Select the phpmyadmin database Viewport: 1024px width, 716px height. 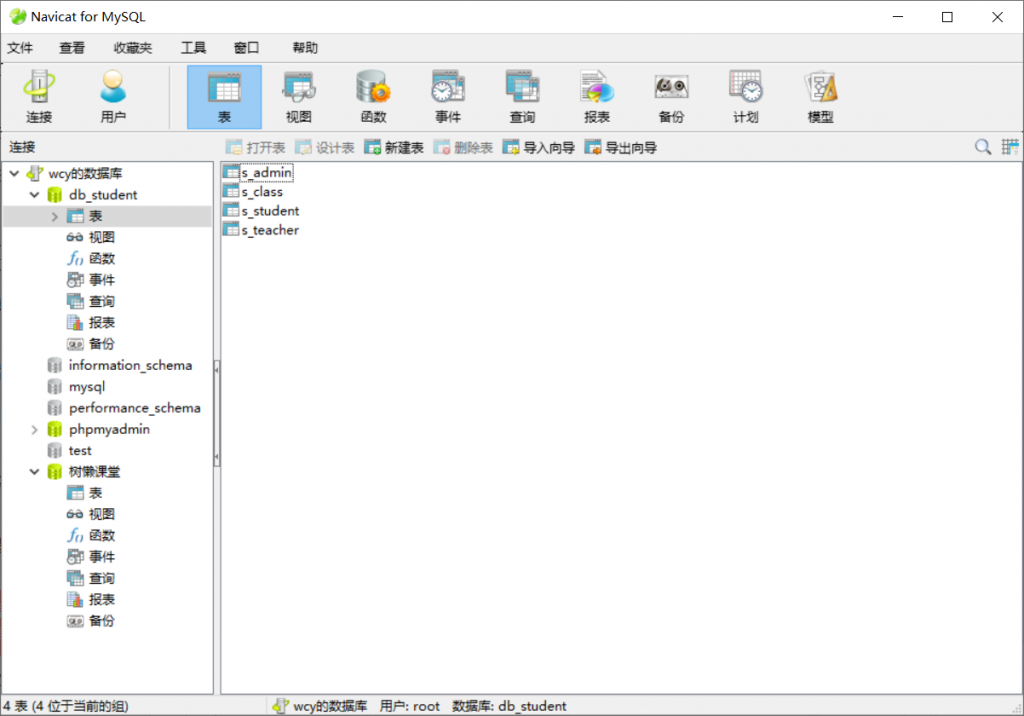pyautogui.click(x=99, y=429)
